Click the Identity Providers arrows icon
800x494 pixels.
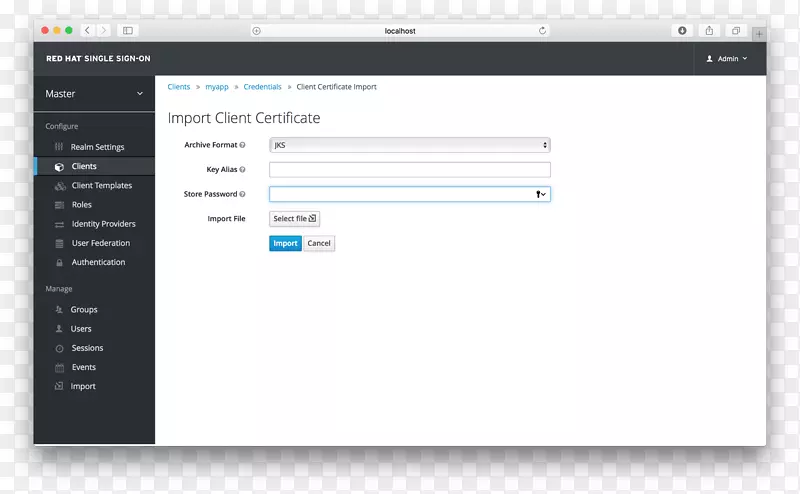[x=59, y=225]
